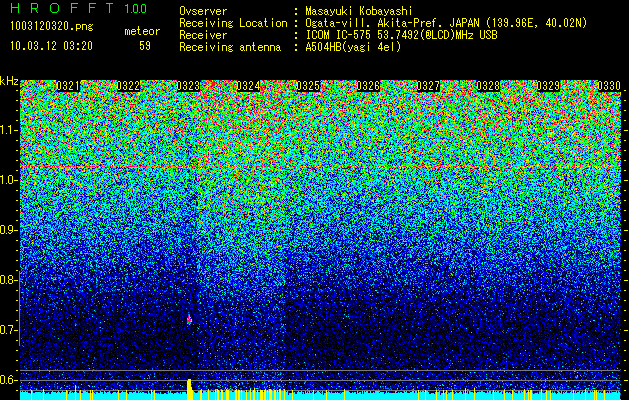
Task: Click the bright meteor echo near 0323
Action: (189, 320)
